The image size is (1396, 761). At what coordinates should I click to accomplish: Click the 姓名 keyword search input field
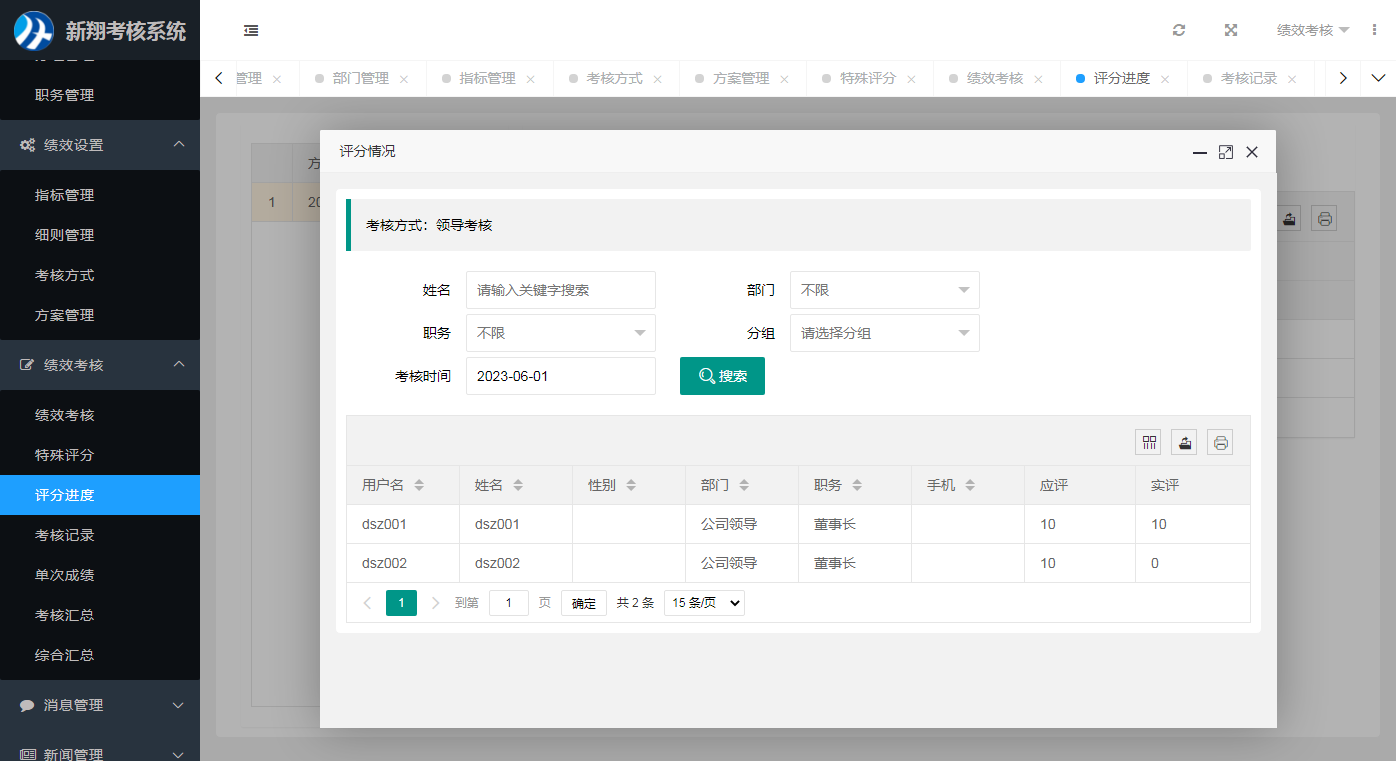(x=560, y=290)
